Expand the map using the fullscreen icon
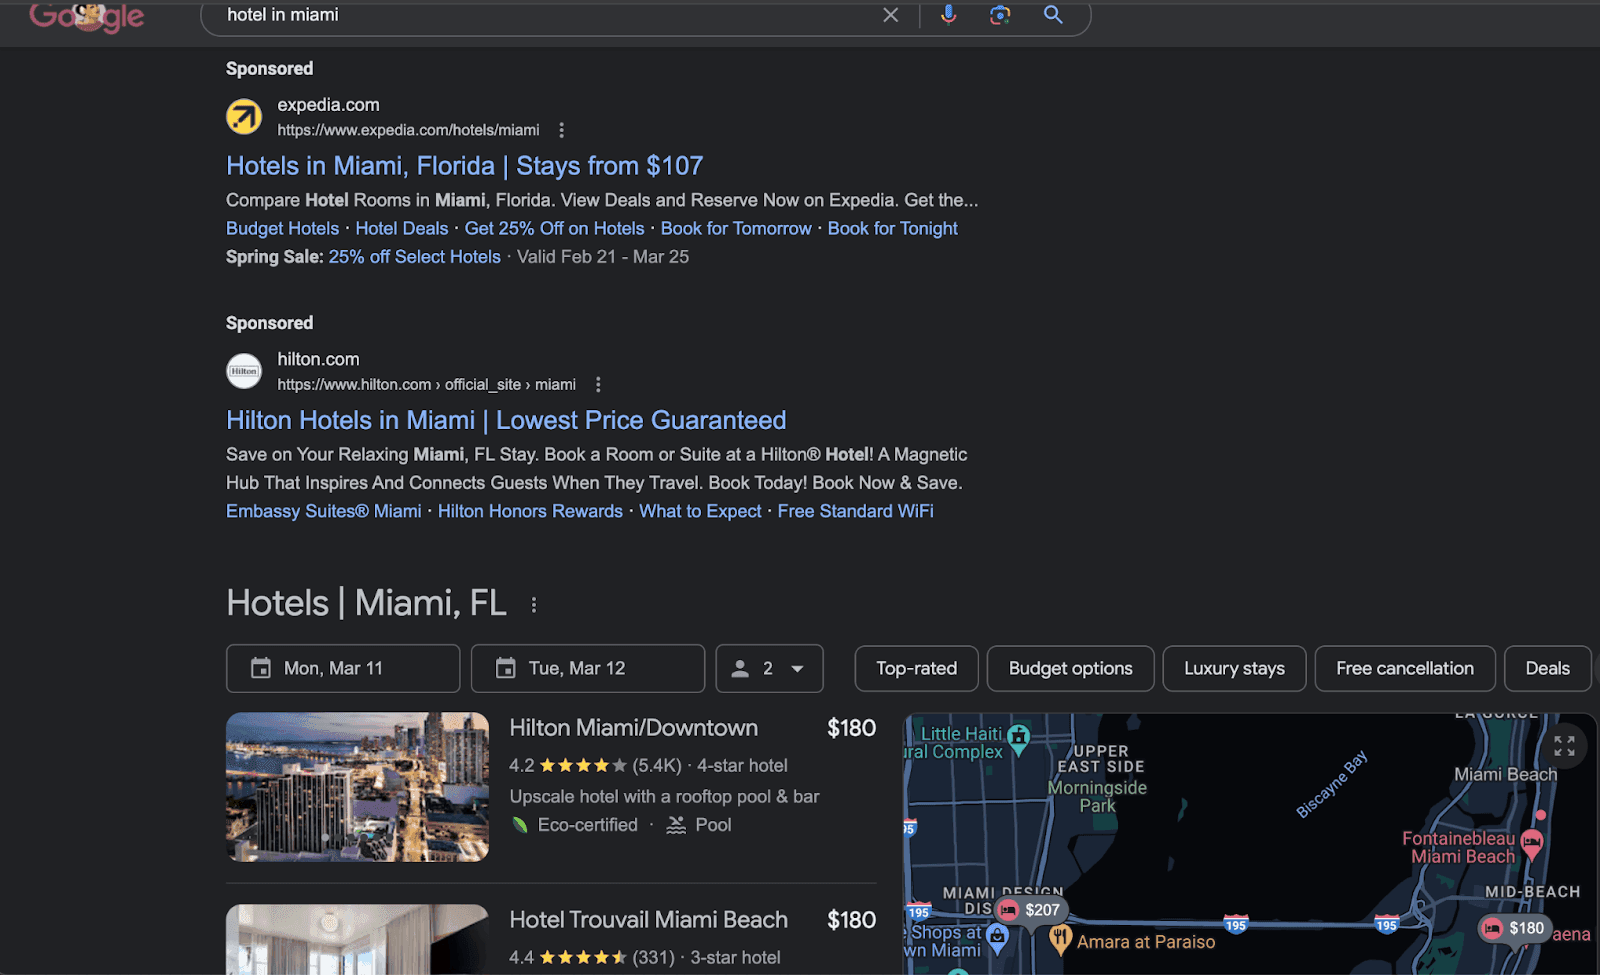This screenshot has width=1600, height=975. pyautogui.click(x=1564, y=744)
